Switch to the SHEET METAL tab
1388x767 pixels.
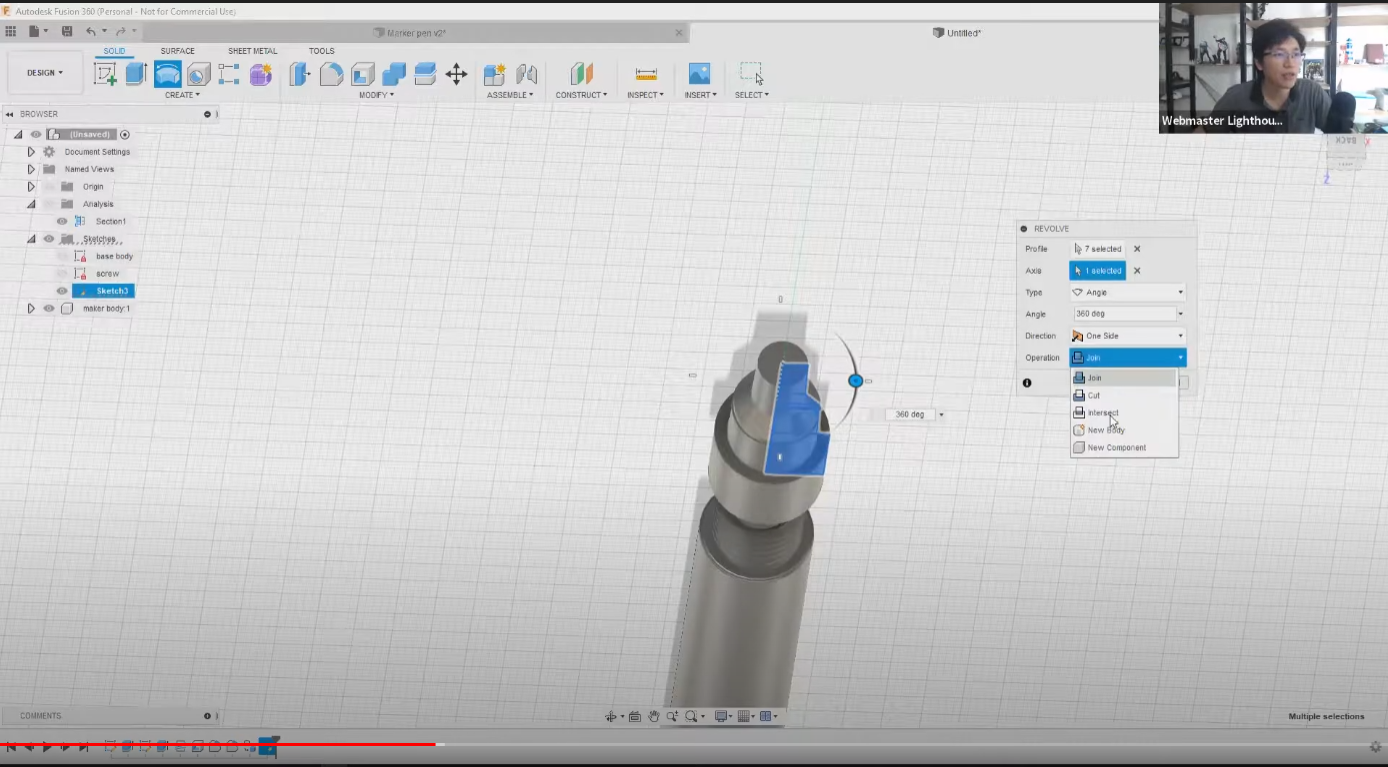pyautogui.click(x=253, y=51)
